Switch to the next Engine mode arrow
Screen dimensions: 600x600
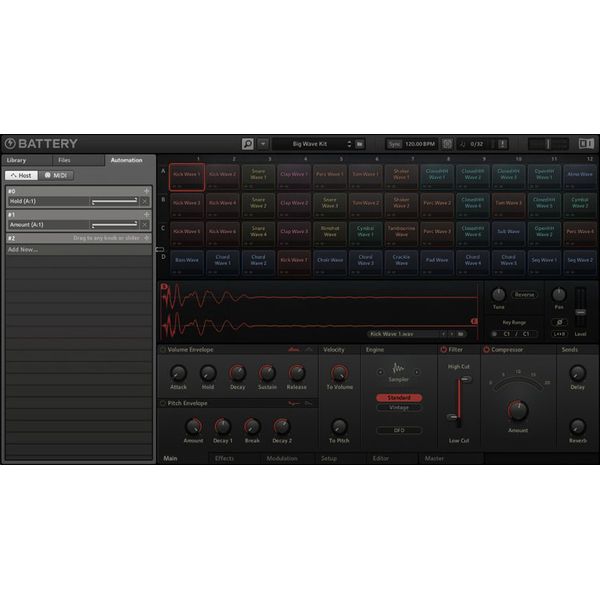[x=417, y=372]
